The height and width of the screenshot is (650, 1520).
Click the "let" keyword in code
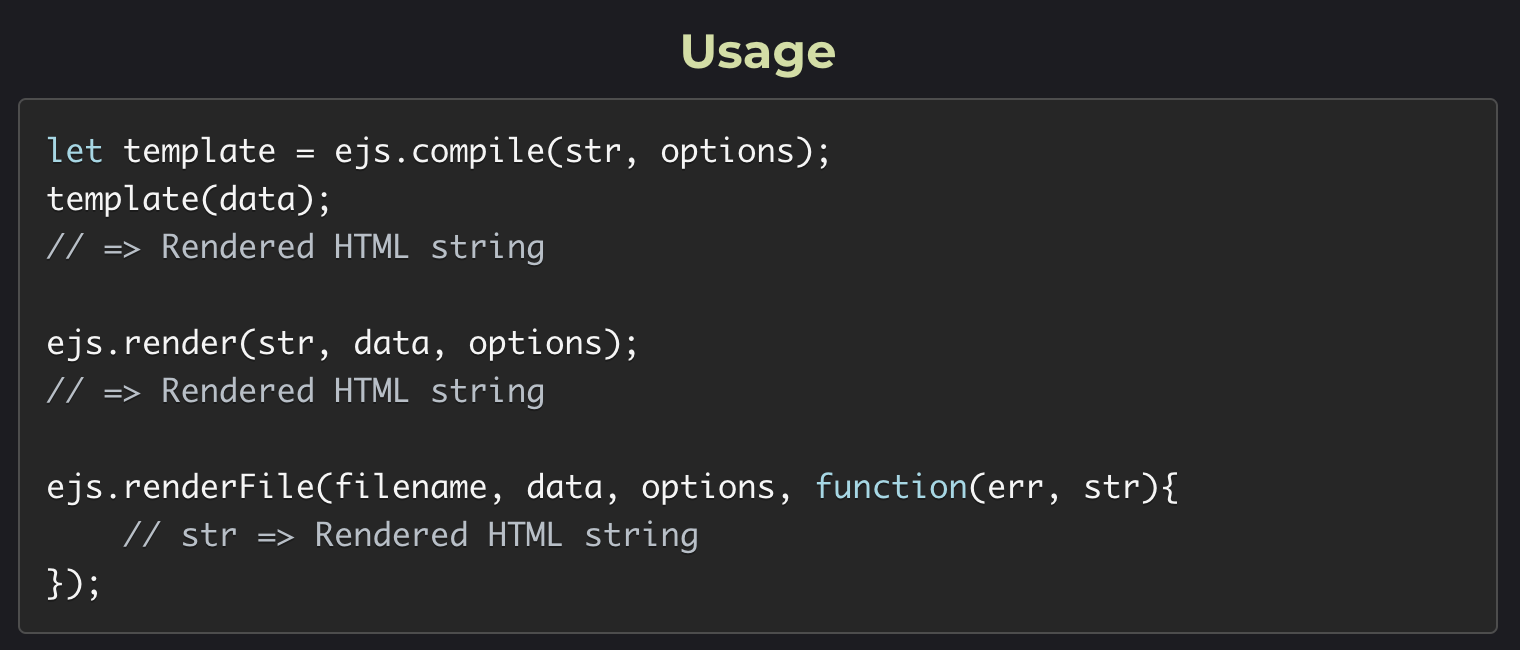point(75,151)
